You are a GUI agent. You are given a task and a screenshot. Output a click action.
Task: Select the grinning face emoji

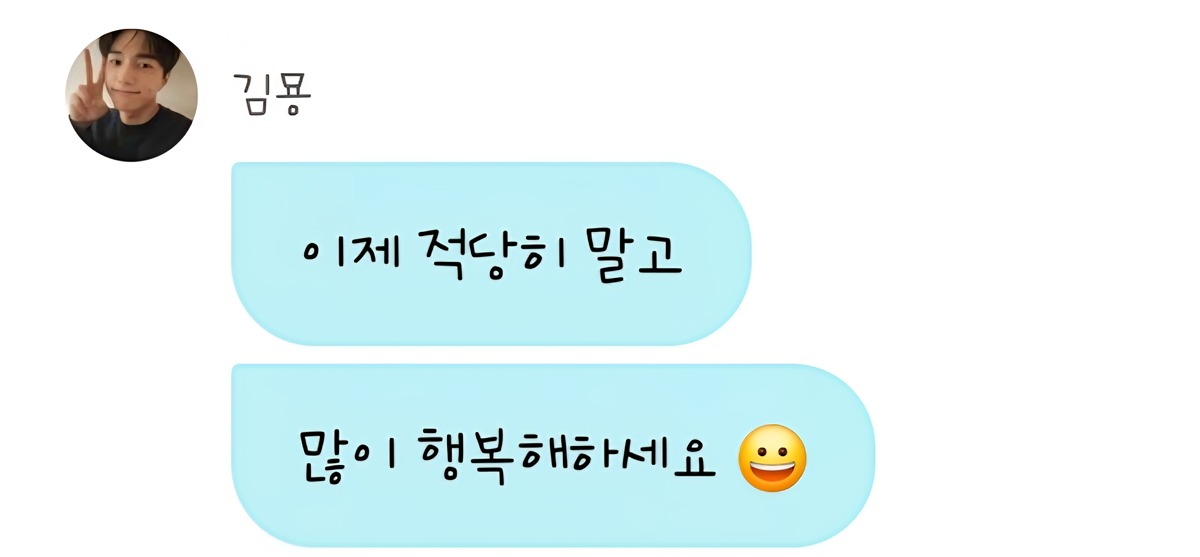point(772,458)
